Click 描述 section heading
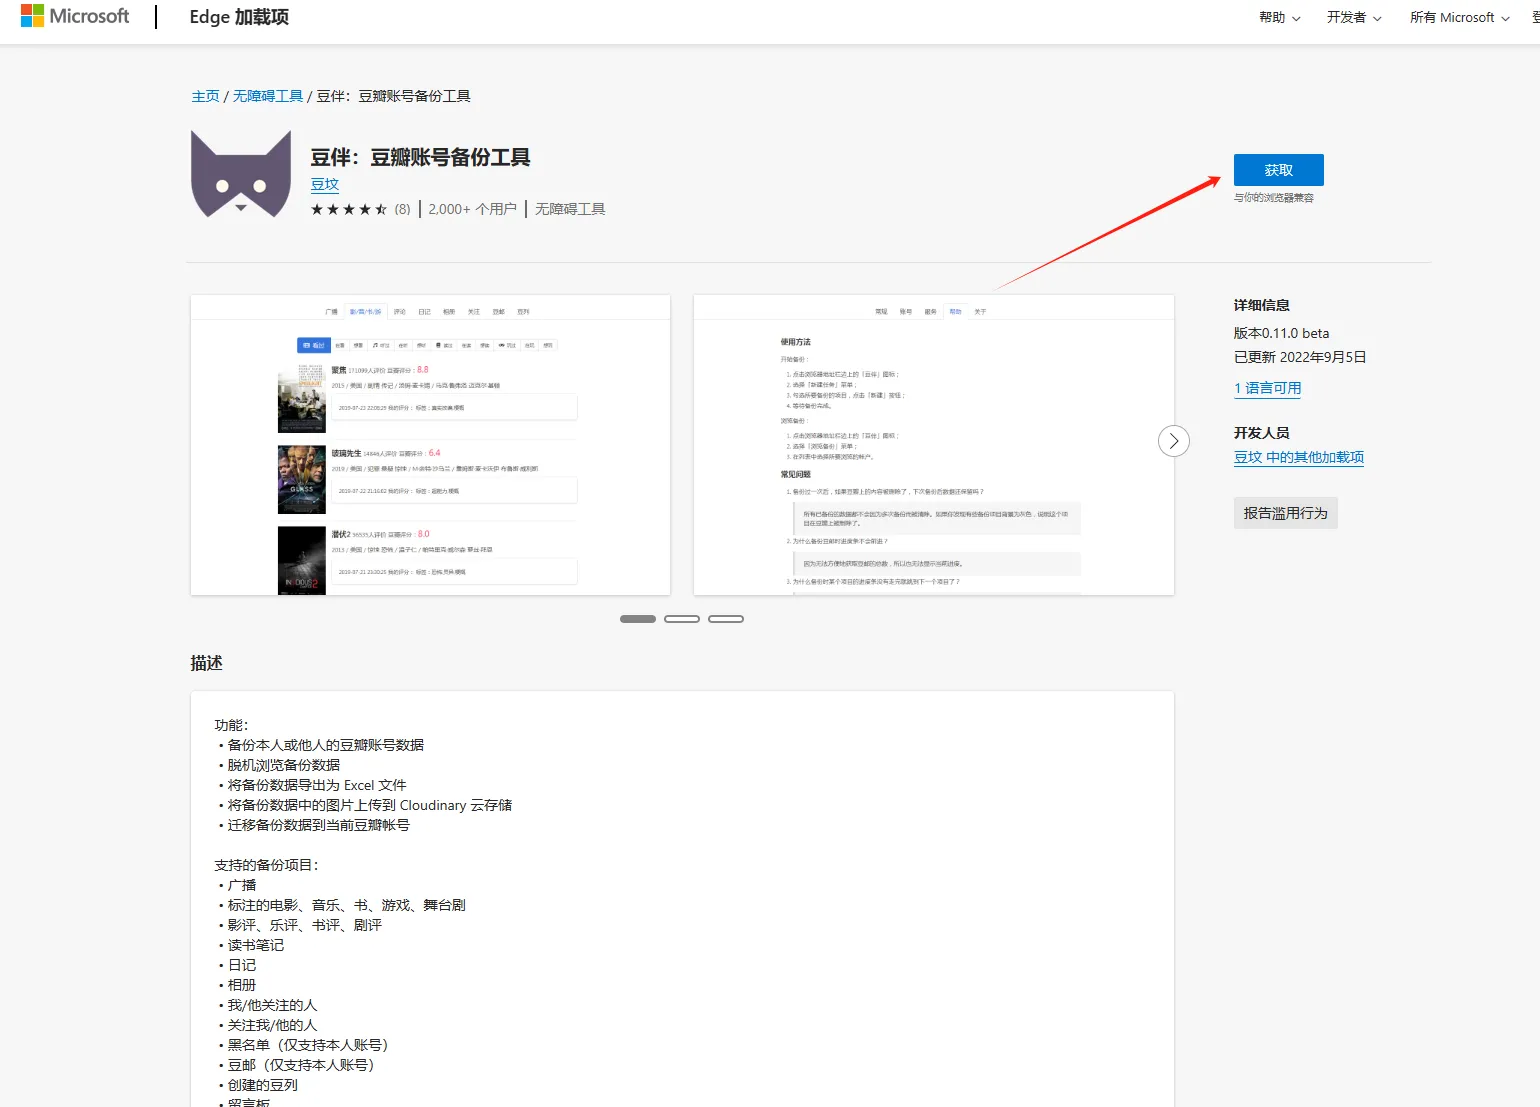The image size is (1540, 1107). click(207, 663)
